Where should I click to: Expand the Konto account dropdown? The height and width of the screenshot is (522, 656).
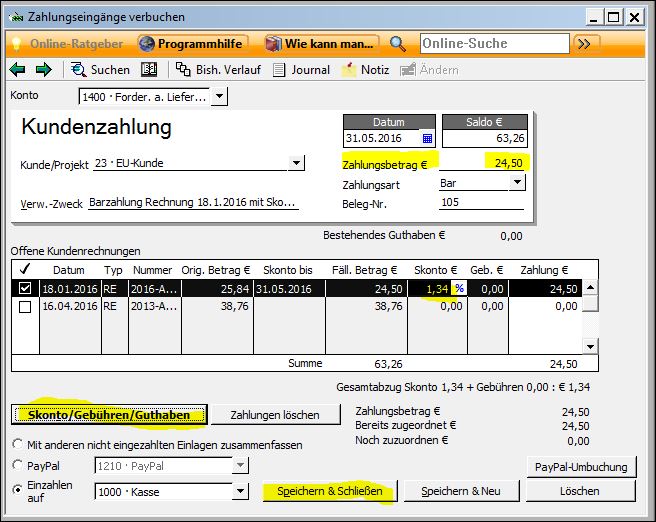(219, 97)
